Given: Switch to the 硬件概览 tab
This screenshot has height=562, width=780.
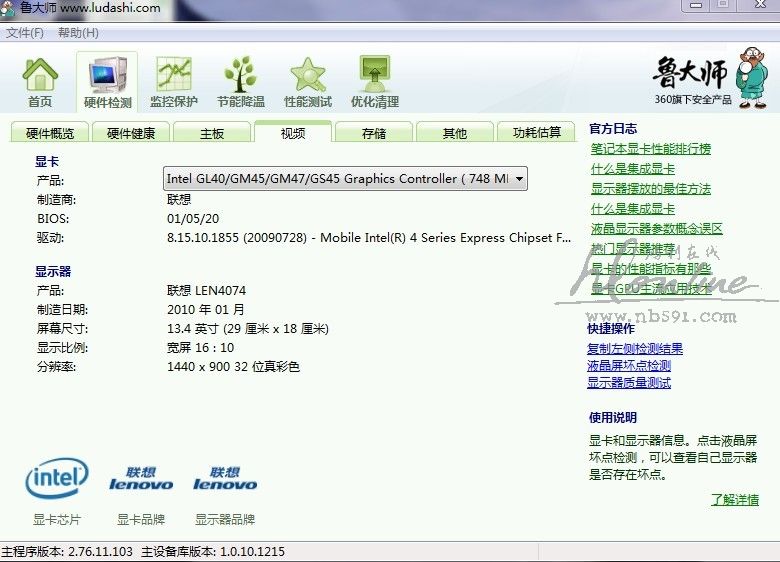Looking at the screenshot, I should 50,133.
